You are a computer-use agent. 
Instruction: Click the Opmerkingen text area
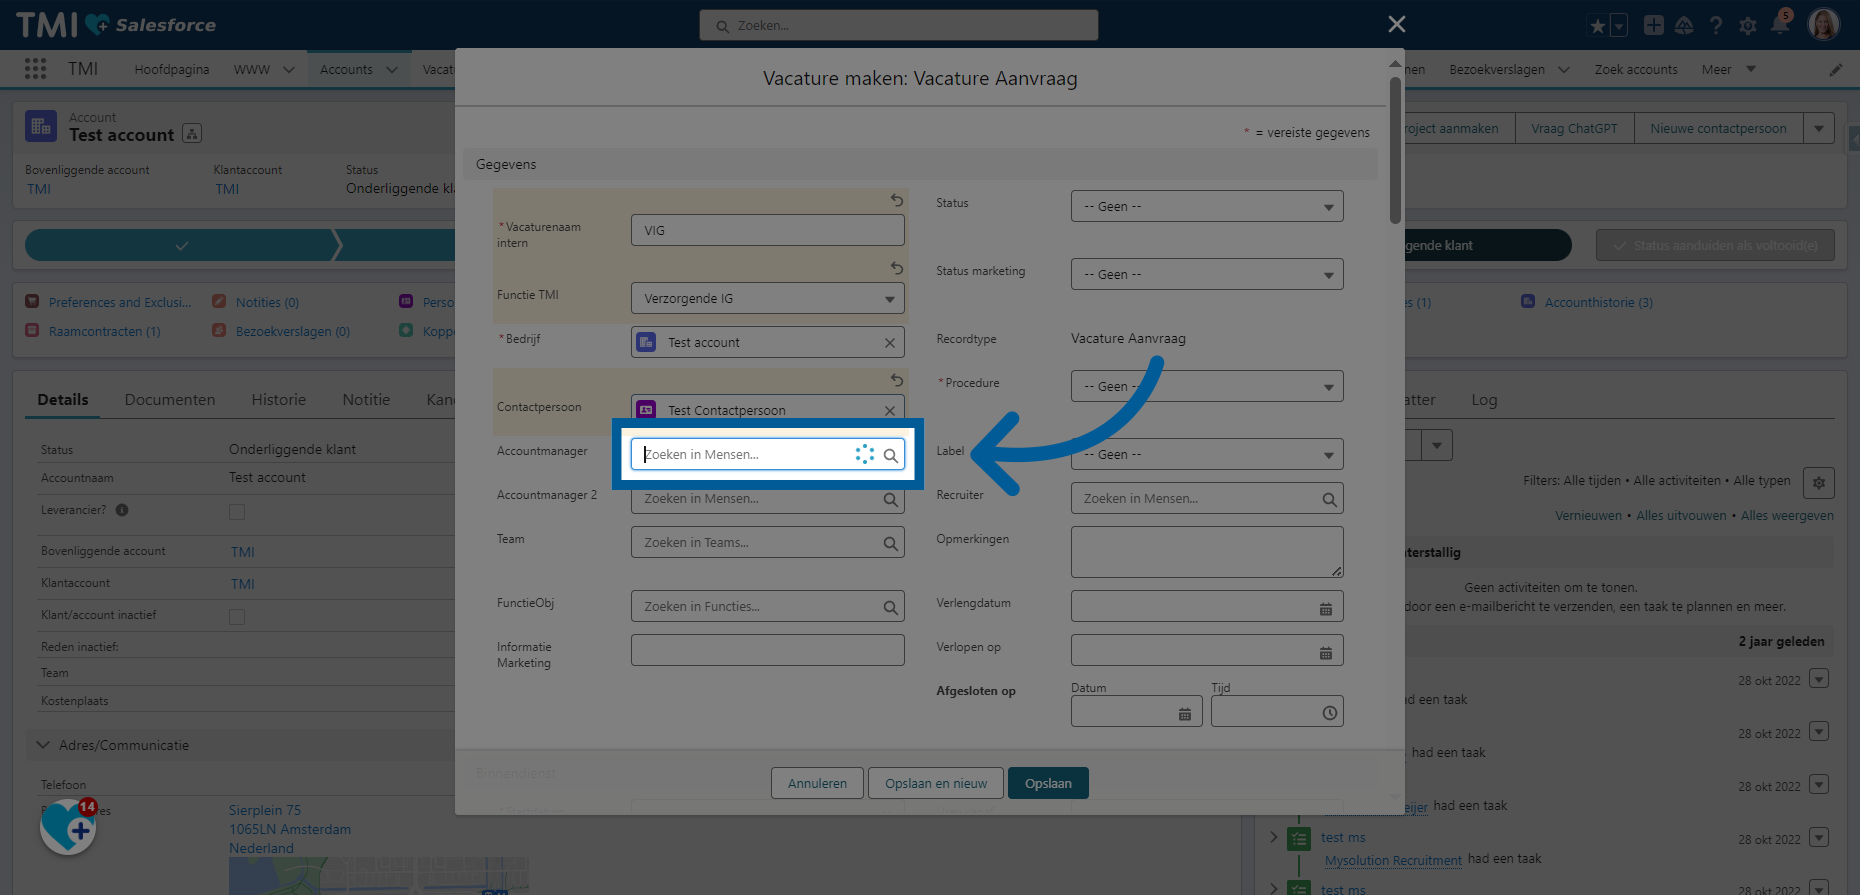(x=1207, y=552)
